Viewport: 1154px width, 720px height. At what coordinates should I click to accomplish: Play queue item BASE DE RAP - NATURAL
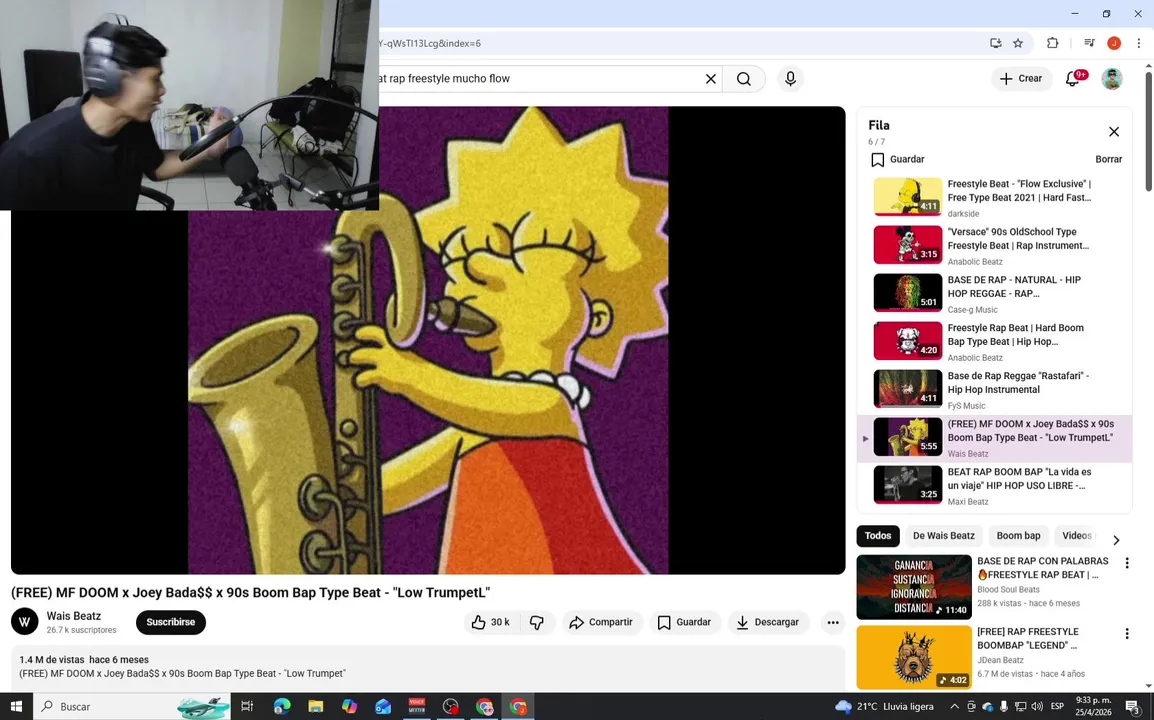coord(994,293)
